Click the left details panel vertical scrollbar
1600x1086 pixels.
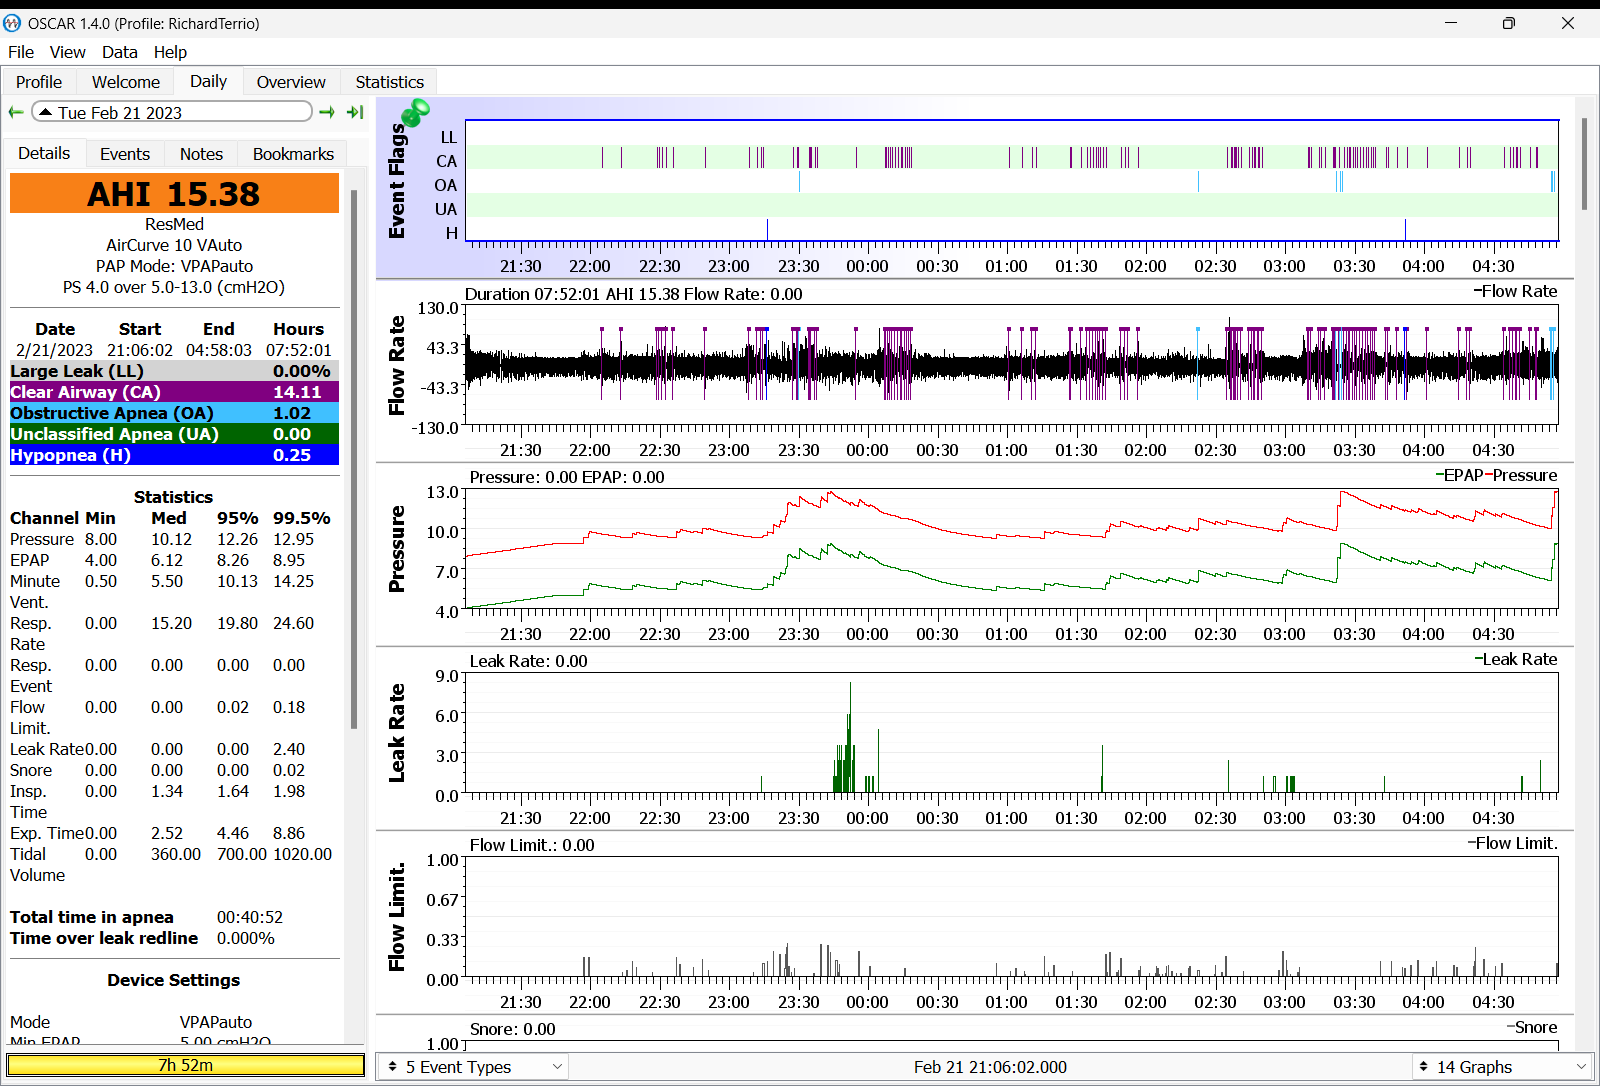(354, 460)
